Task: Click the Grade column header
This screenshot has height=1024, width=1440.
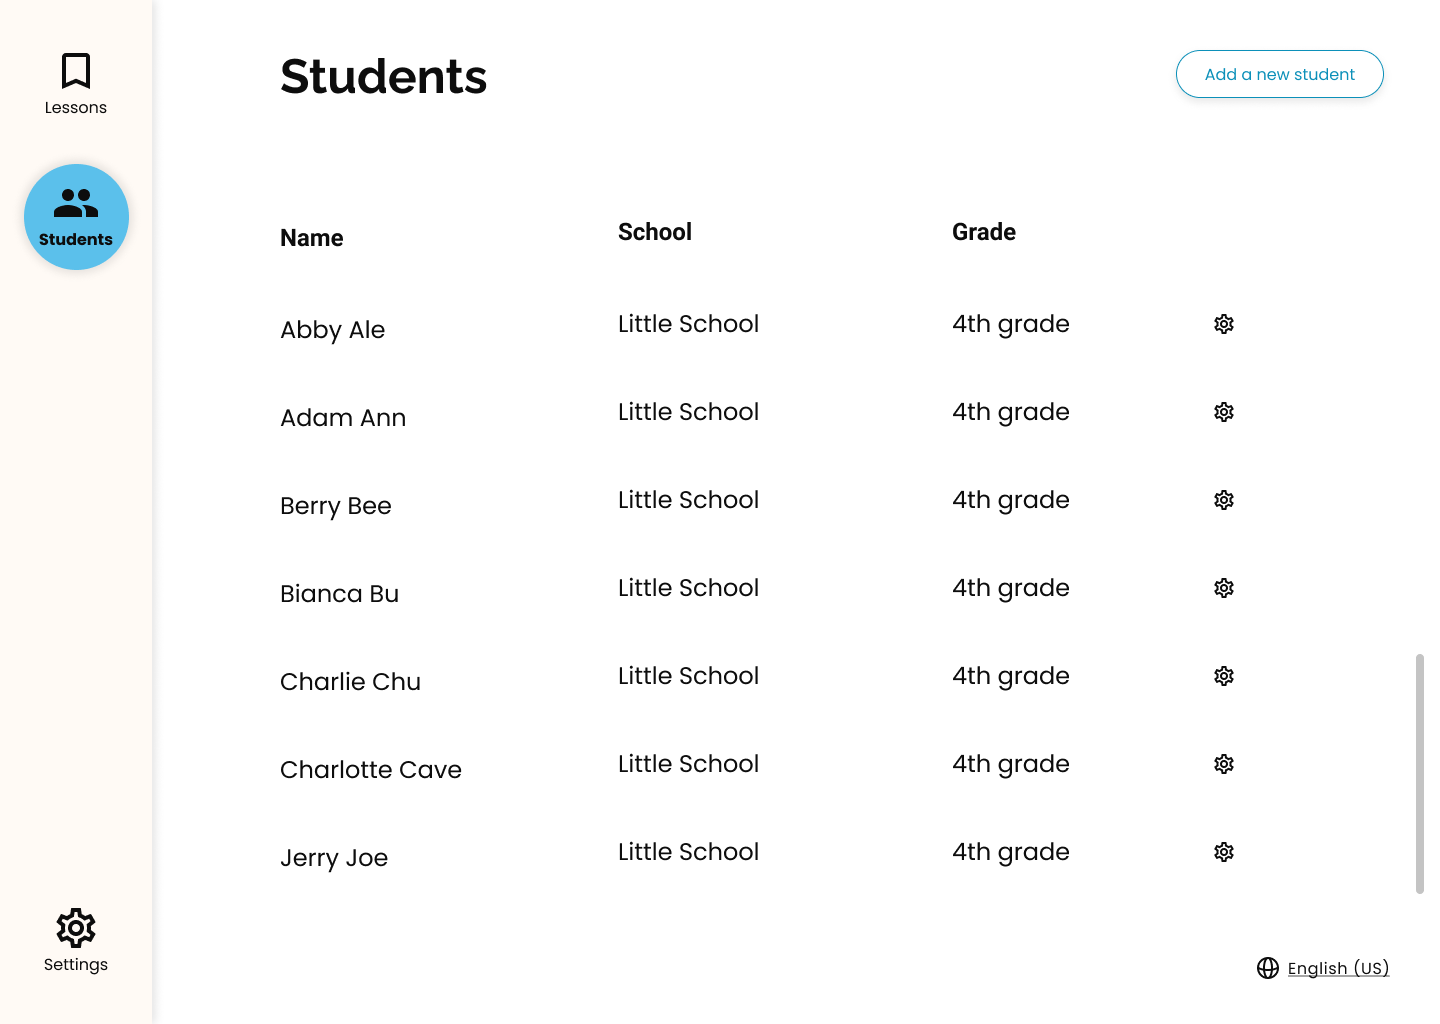Action: click(984, 232)
